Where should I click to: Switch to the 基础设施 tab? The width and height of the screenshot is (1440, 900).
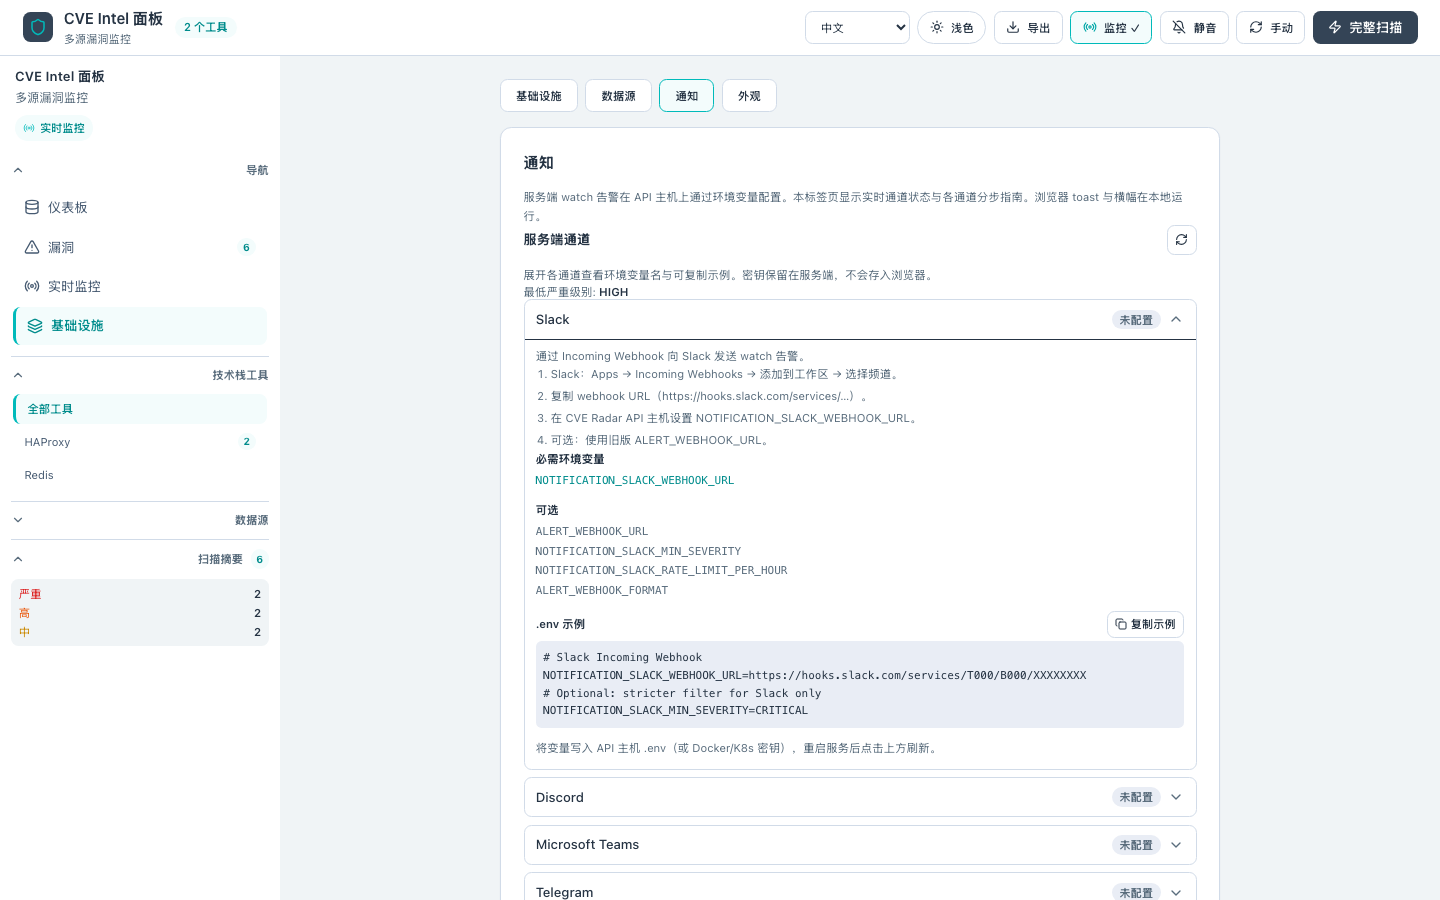[539, 96]
